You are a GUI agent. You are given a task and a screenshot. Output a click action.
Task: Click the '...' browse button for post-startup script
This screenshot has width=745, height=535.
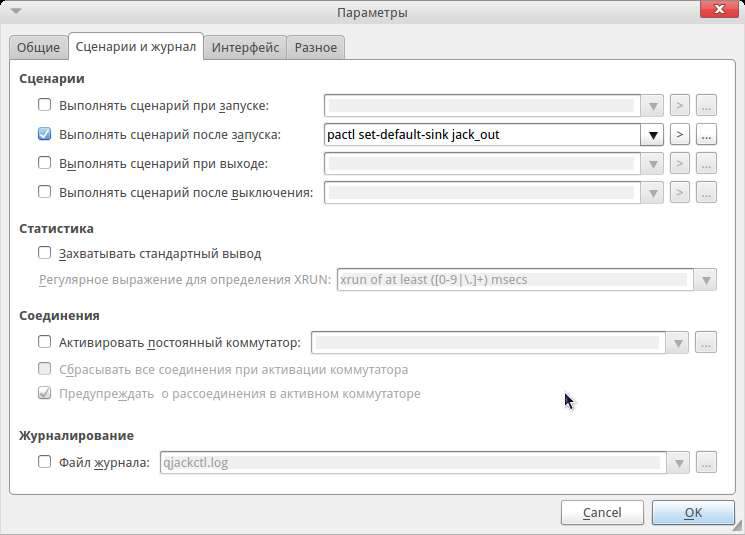tap(707, 134)
